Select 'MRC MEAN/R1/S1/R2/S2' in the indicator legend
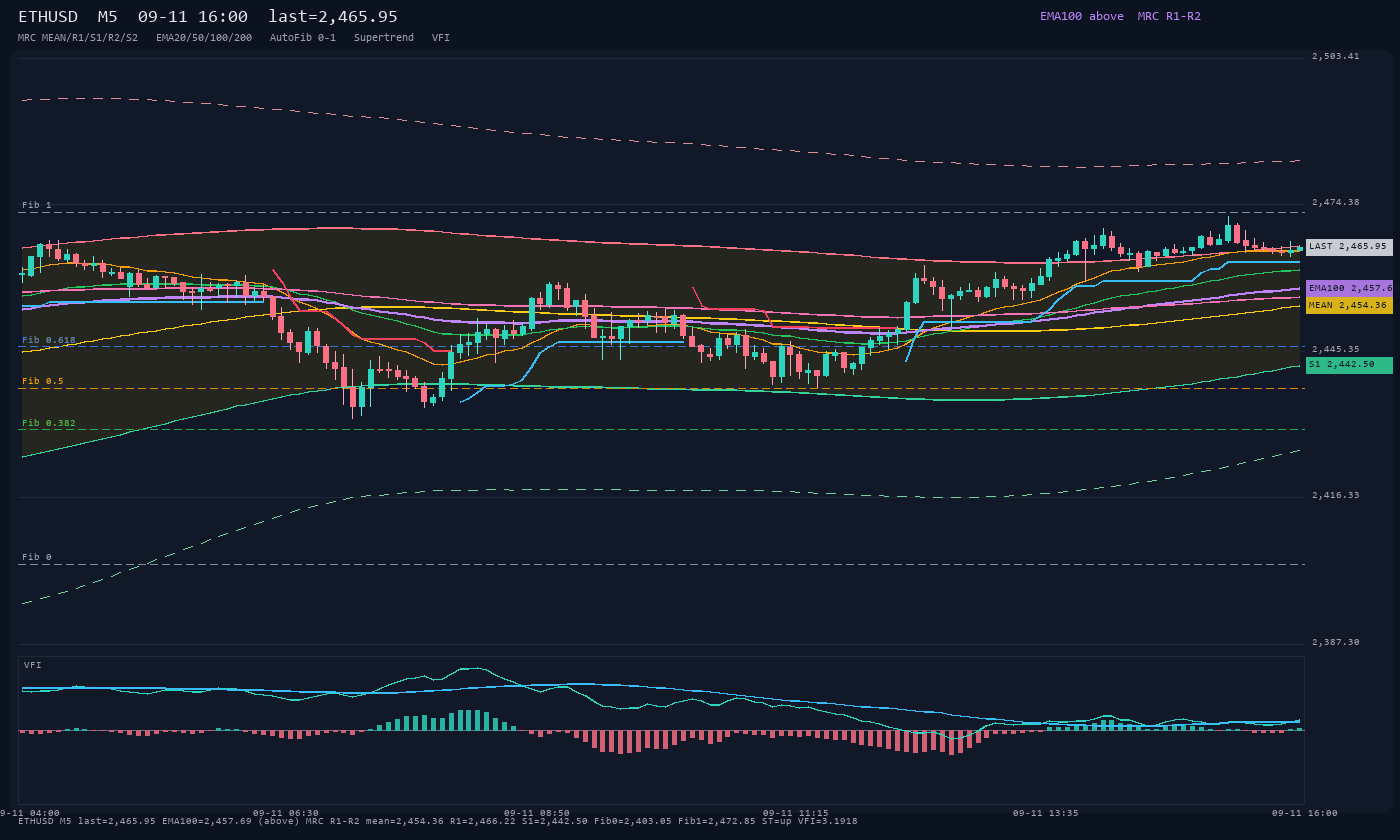 [x=78, y=38]
